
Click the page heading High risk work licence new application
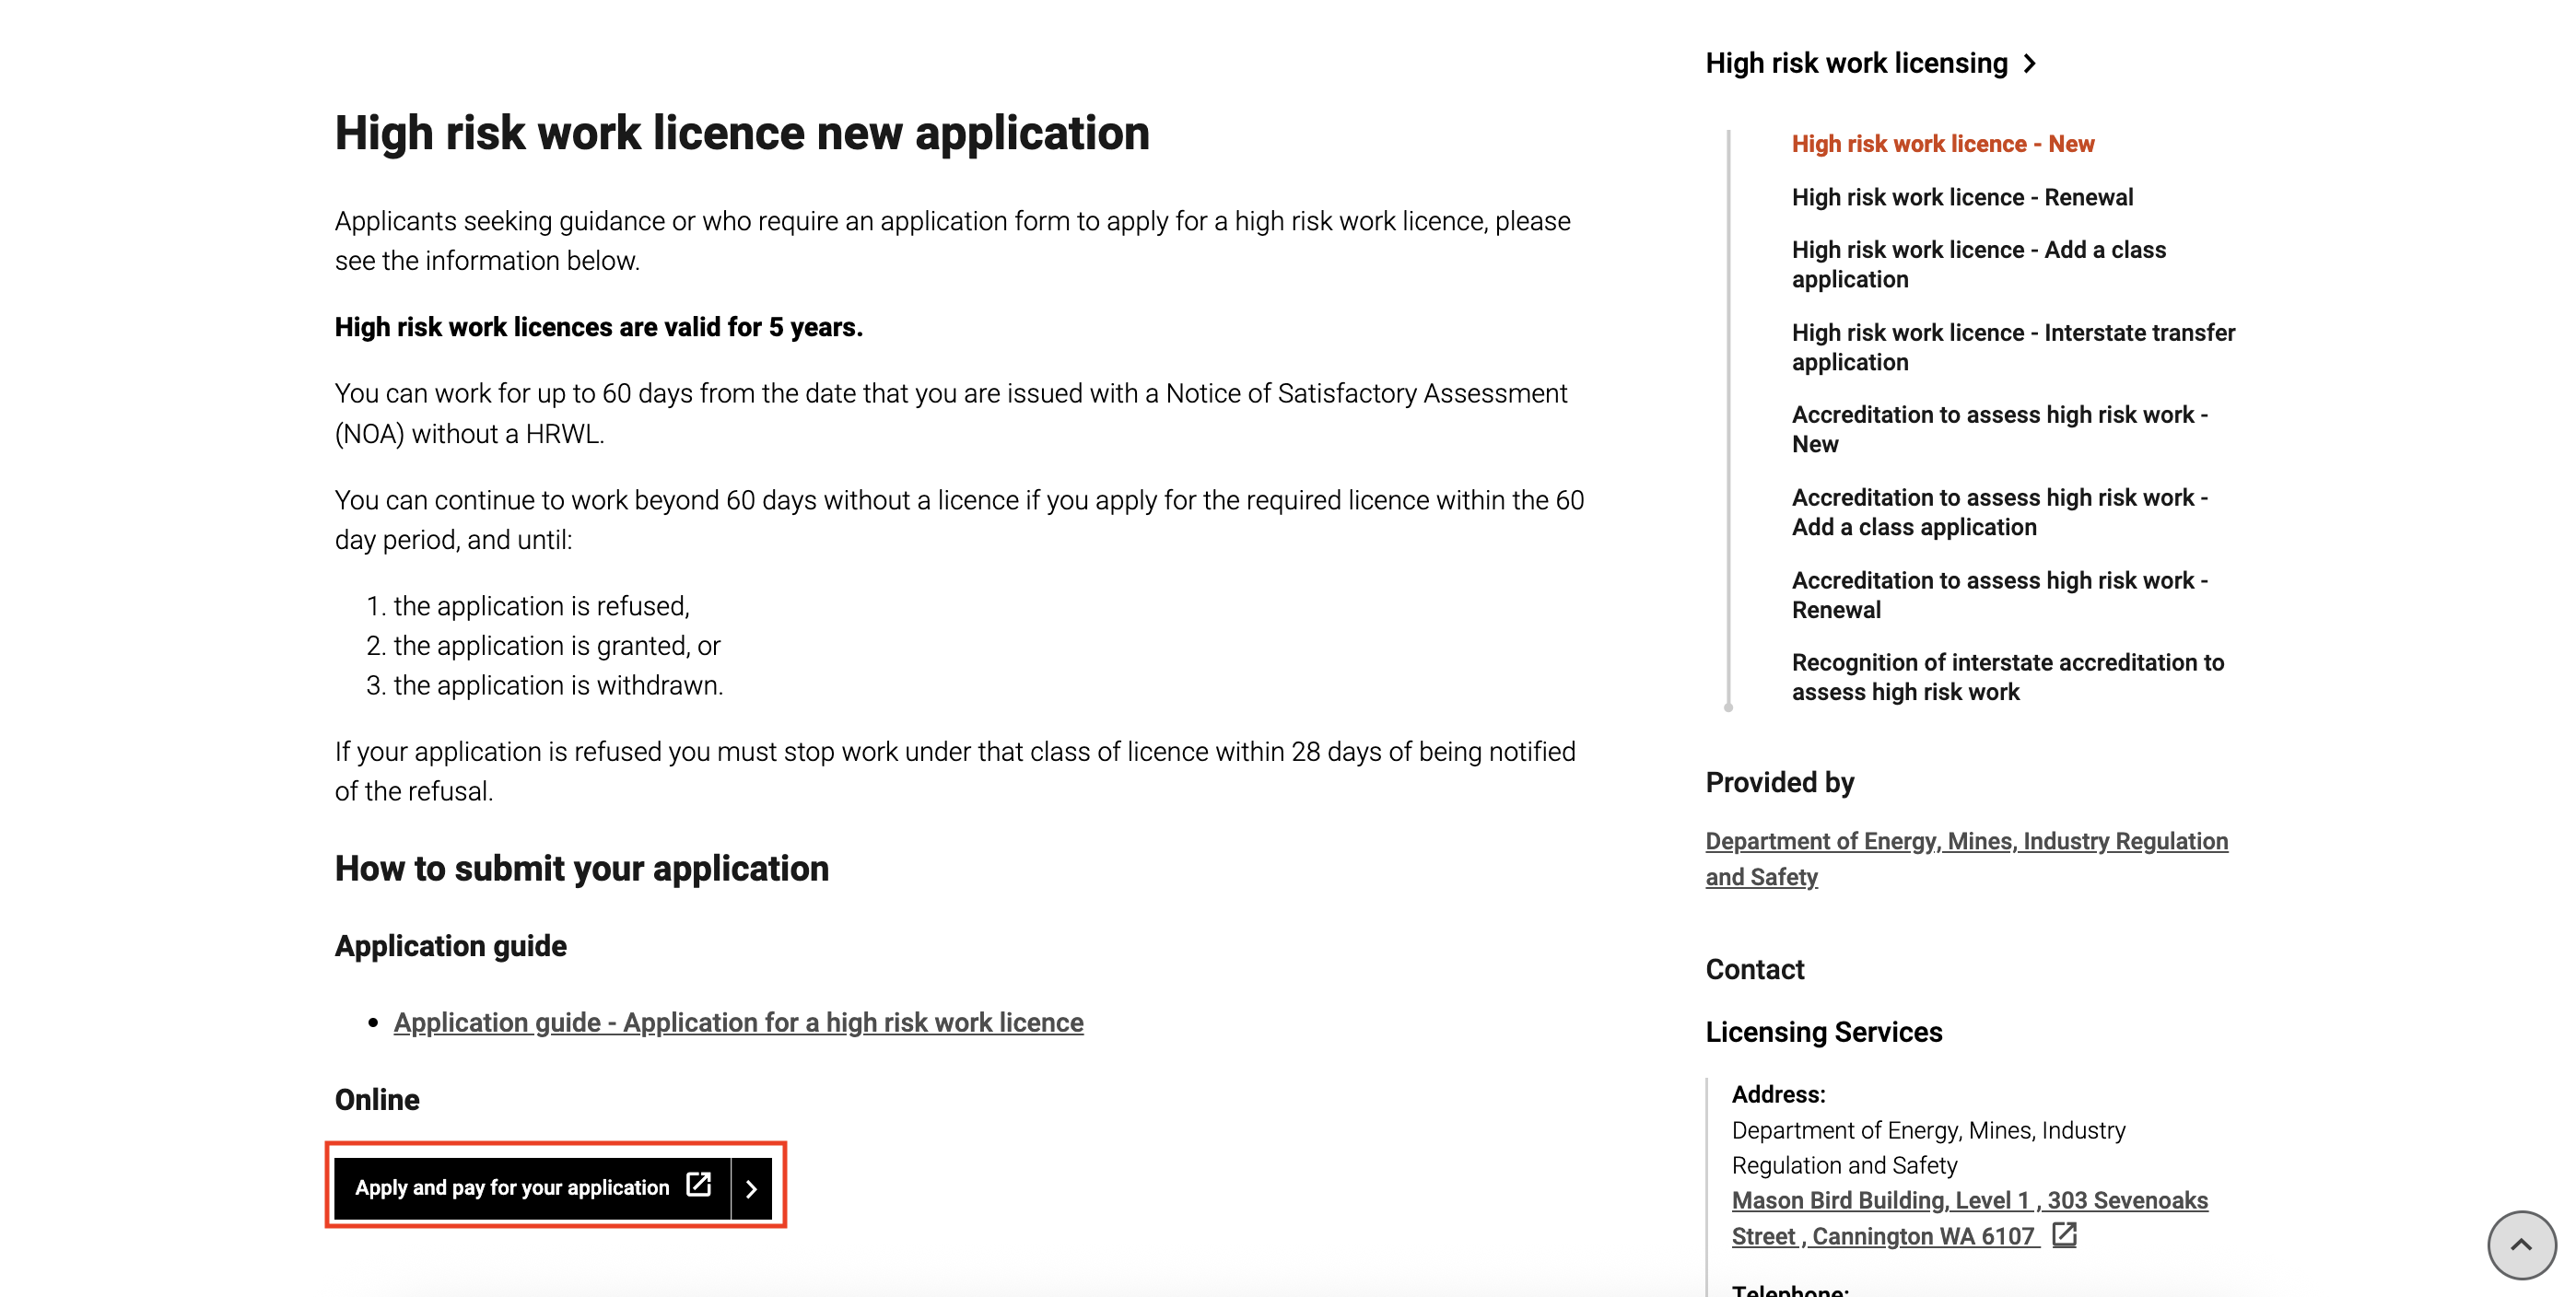point(741,133)
